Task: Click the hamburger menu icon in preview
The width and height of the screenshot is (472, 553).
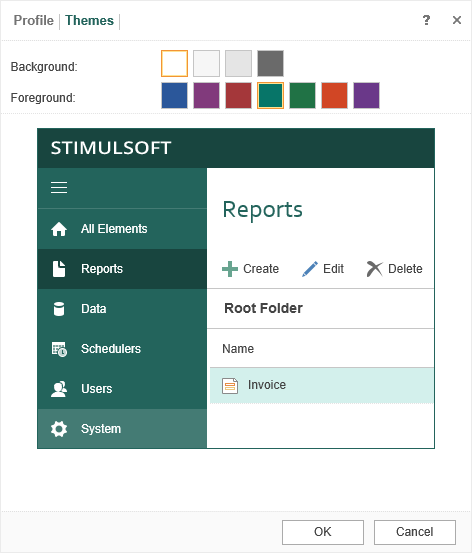Action: (x=59, y=188)
